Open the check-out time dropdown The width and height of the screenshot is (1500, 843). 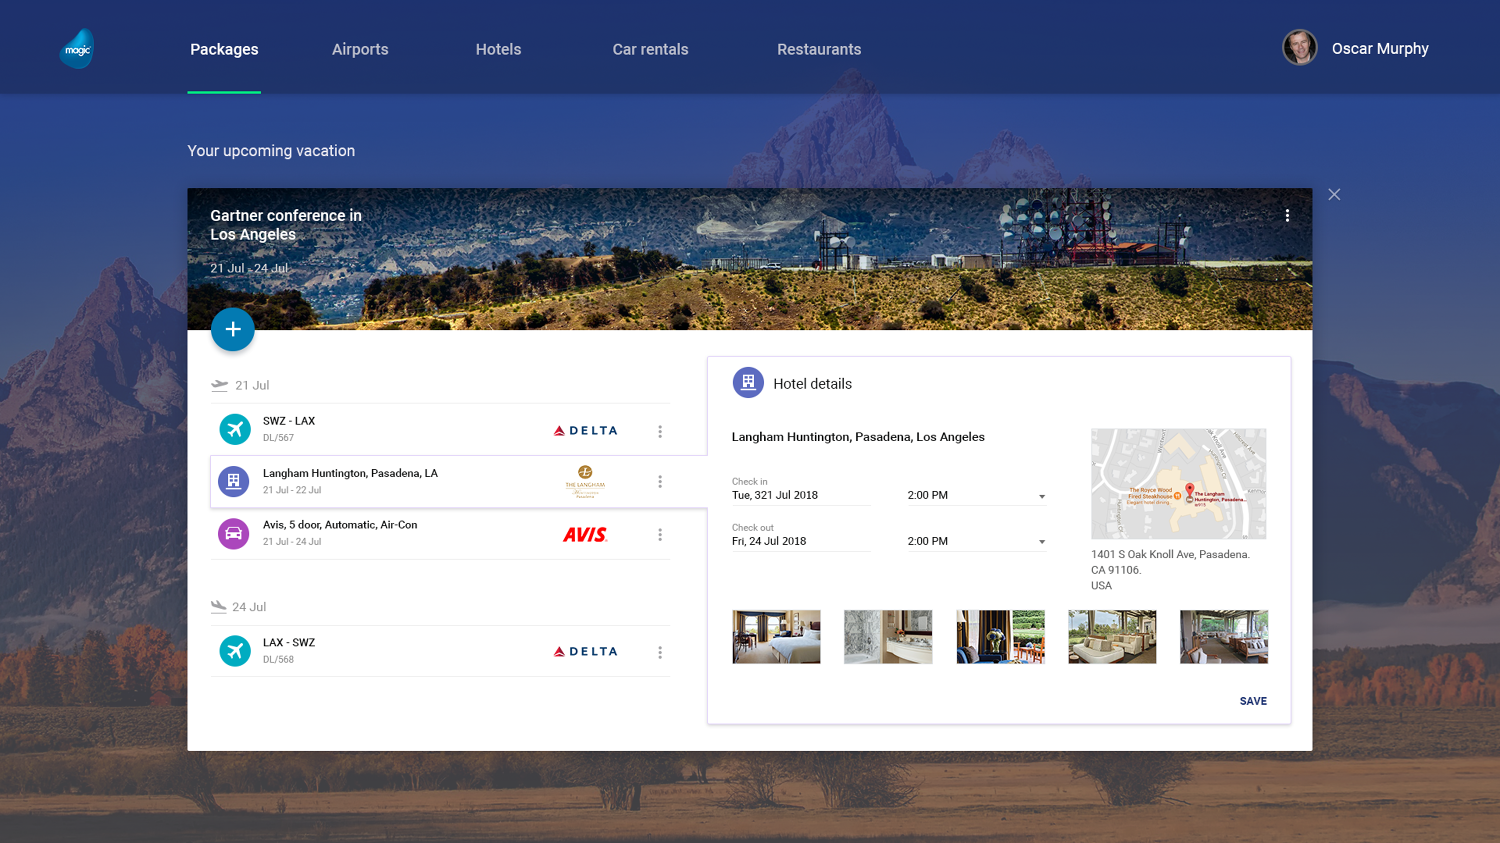[x=1040, y=541]
